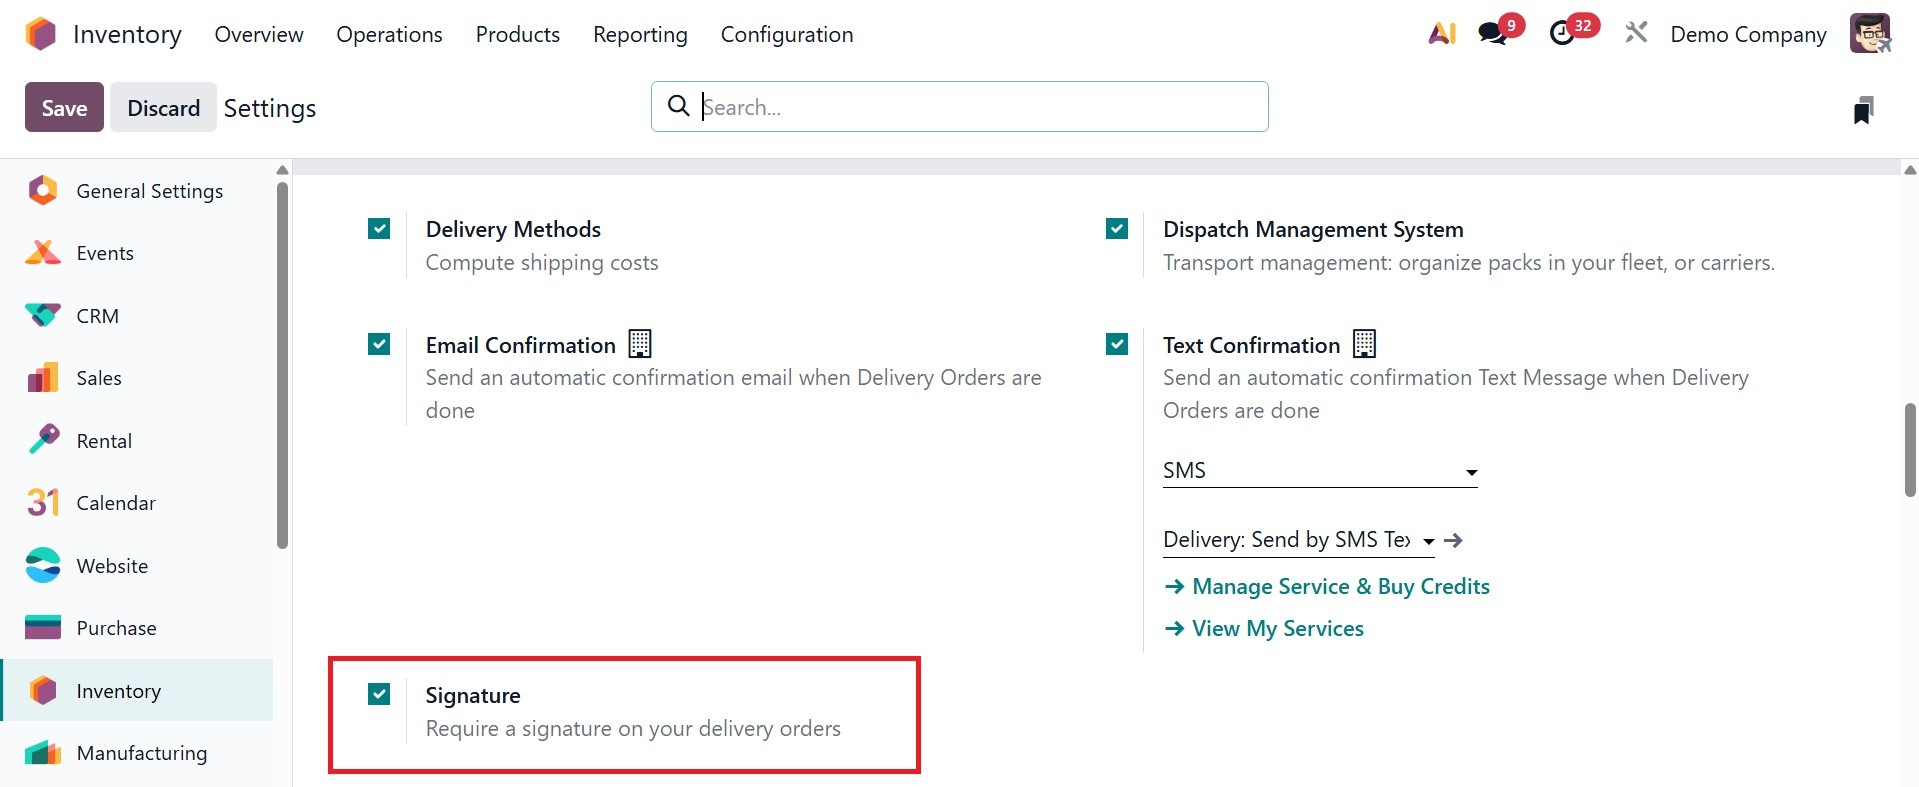Open the Demo Company switcher
Image resolution: width=1919 pixels, height=787 pixels.
pos(1747,34)
